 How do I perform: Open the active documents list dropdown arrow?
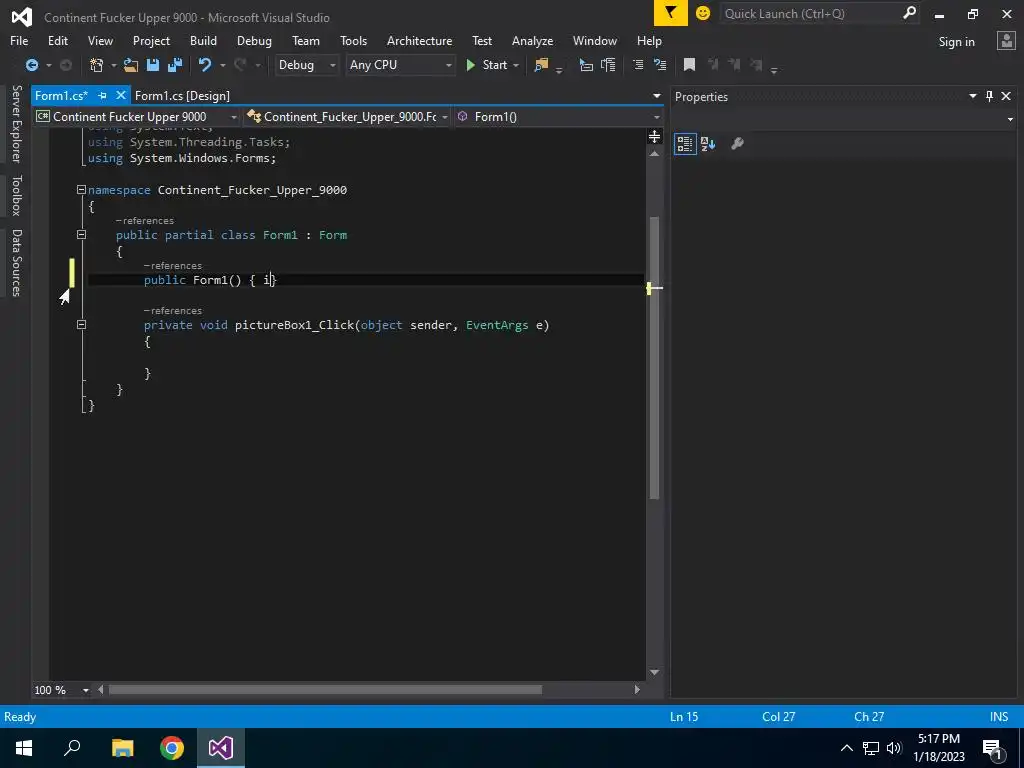pyautogui.click(x=656, y=96)
